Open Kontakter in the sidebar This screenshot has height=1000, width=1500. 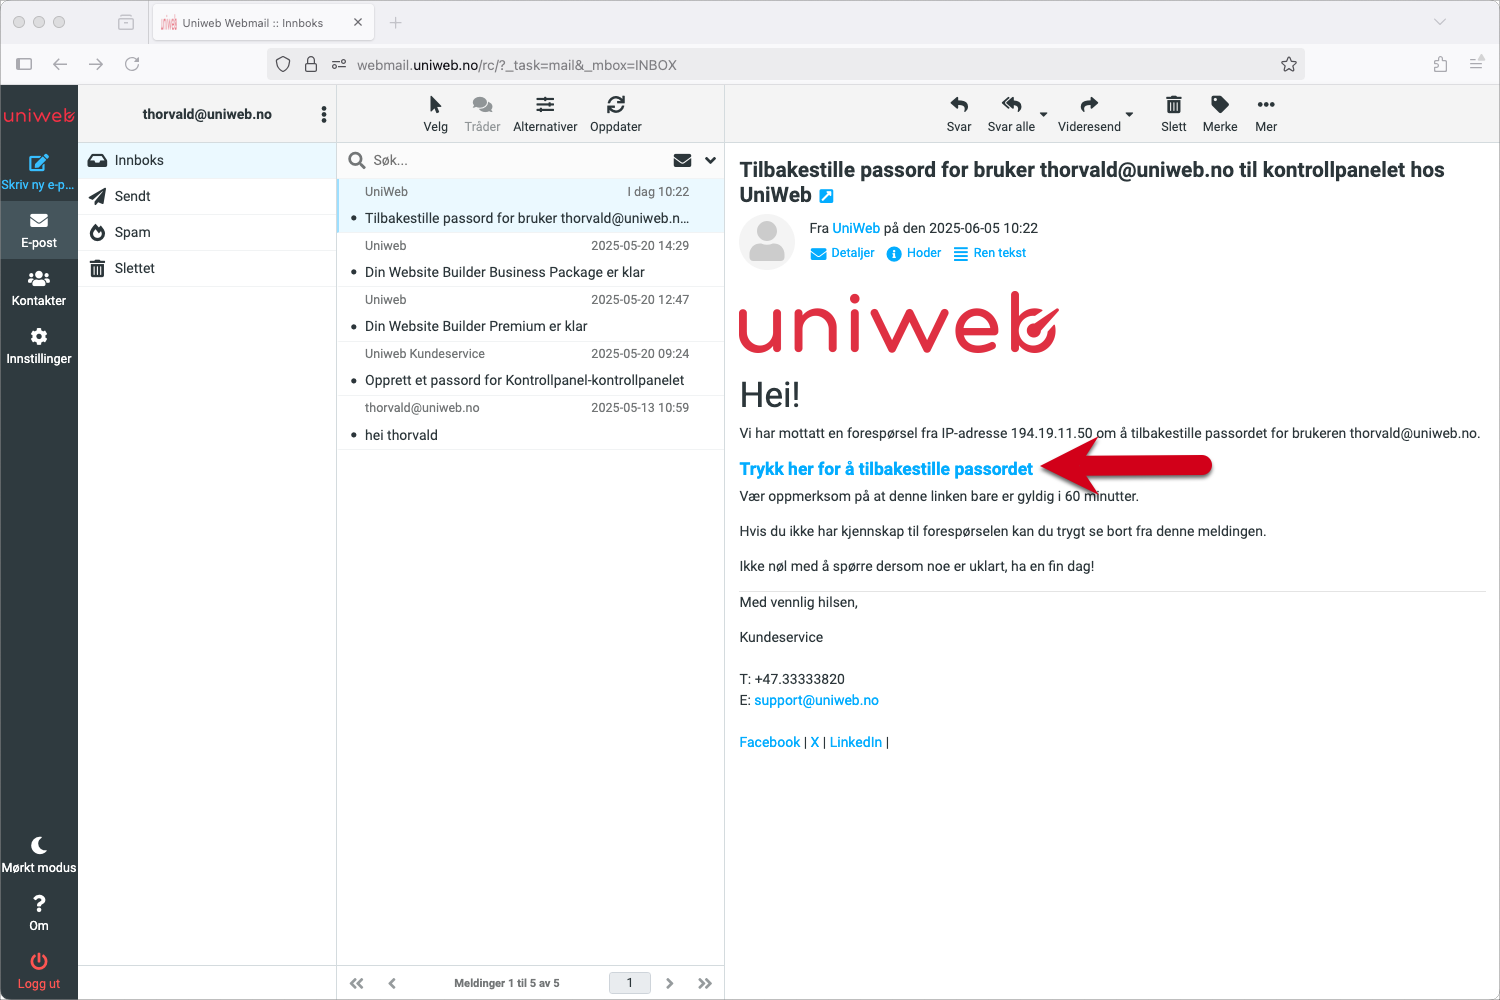[x=38, y=288]
